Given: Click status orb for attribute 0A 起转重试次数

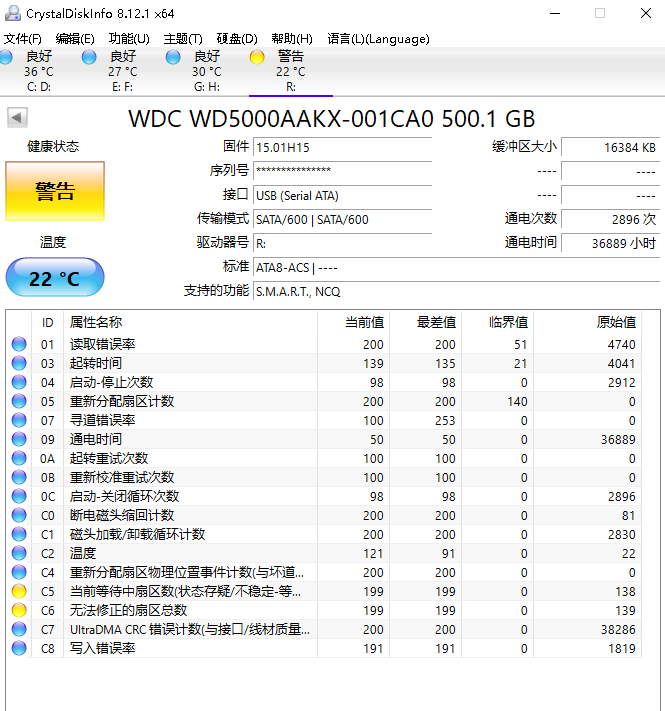Looking at the screenshot, I should coord(19,458).
